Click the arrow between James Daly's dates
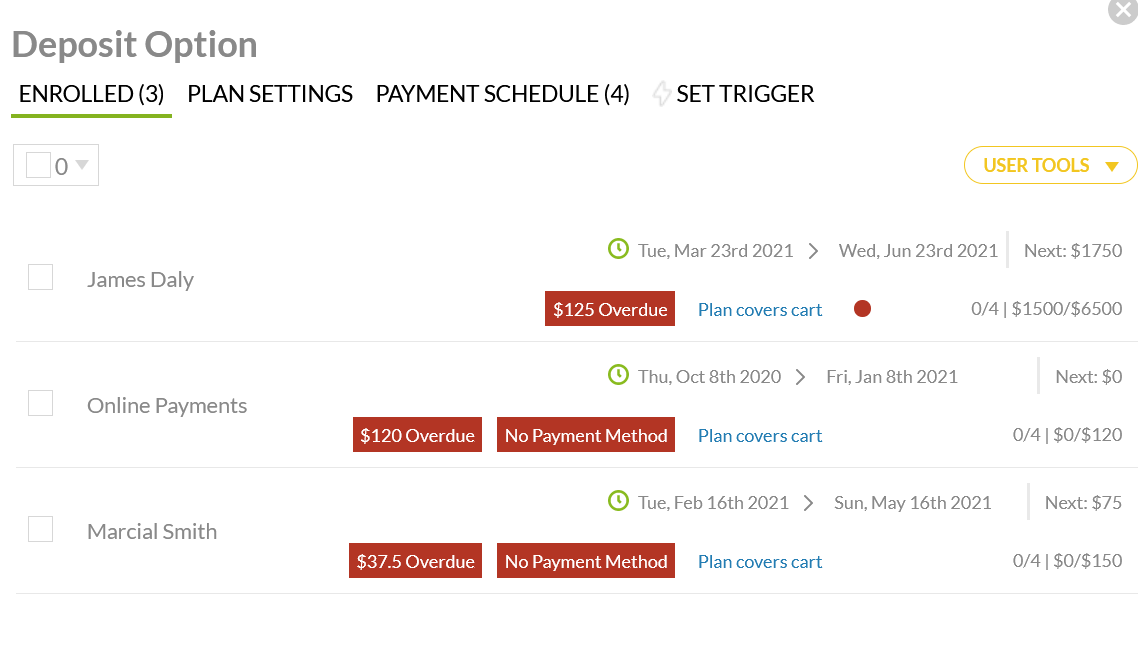Screen dimensions: 1138x645 click(x=814, y=251)
